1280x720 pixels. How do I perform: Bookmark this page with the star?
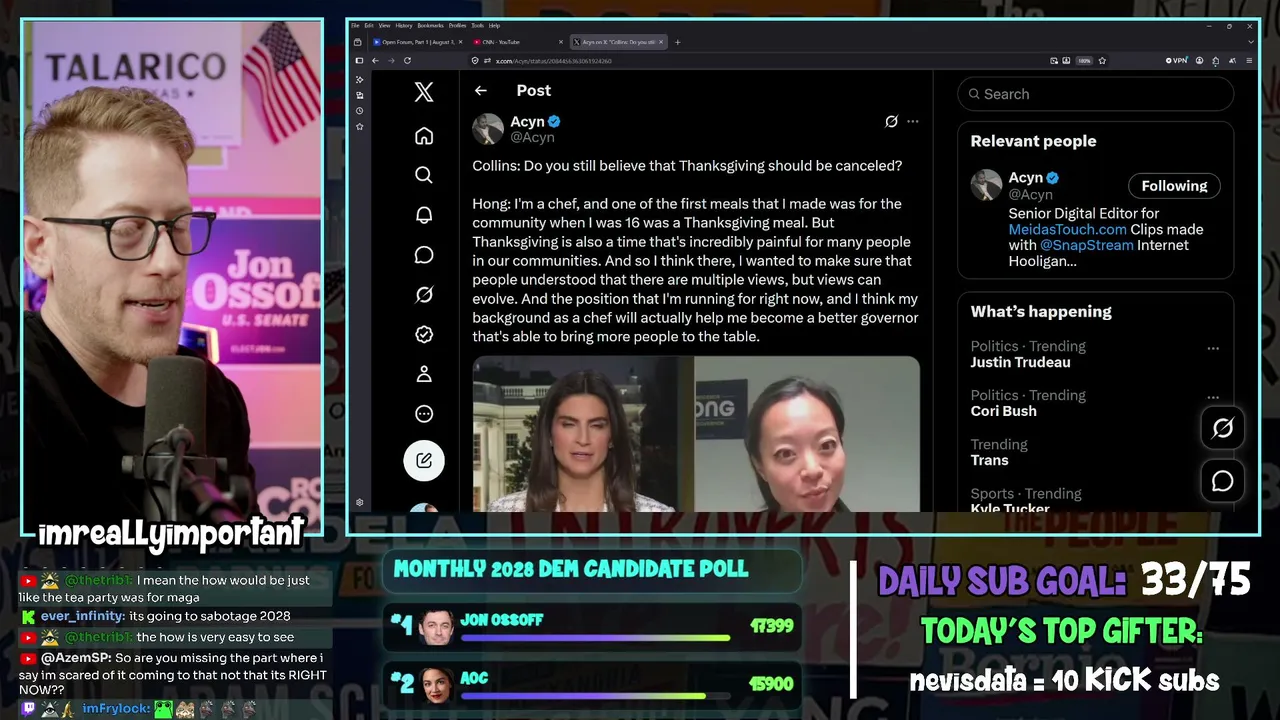(x=1102, y=61)
